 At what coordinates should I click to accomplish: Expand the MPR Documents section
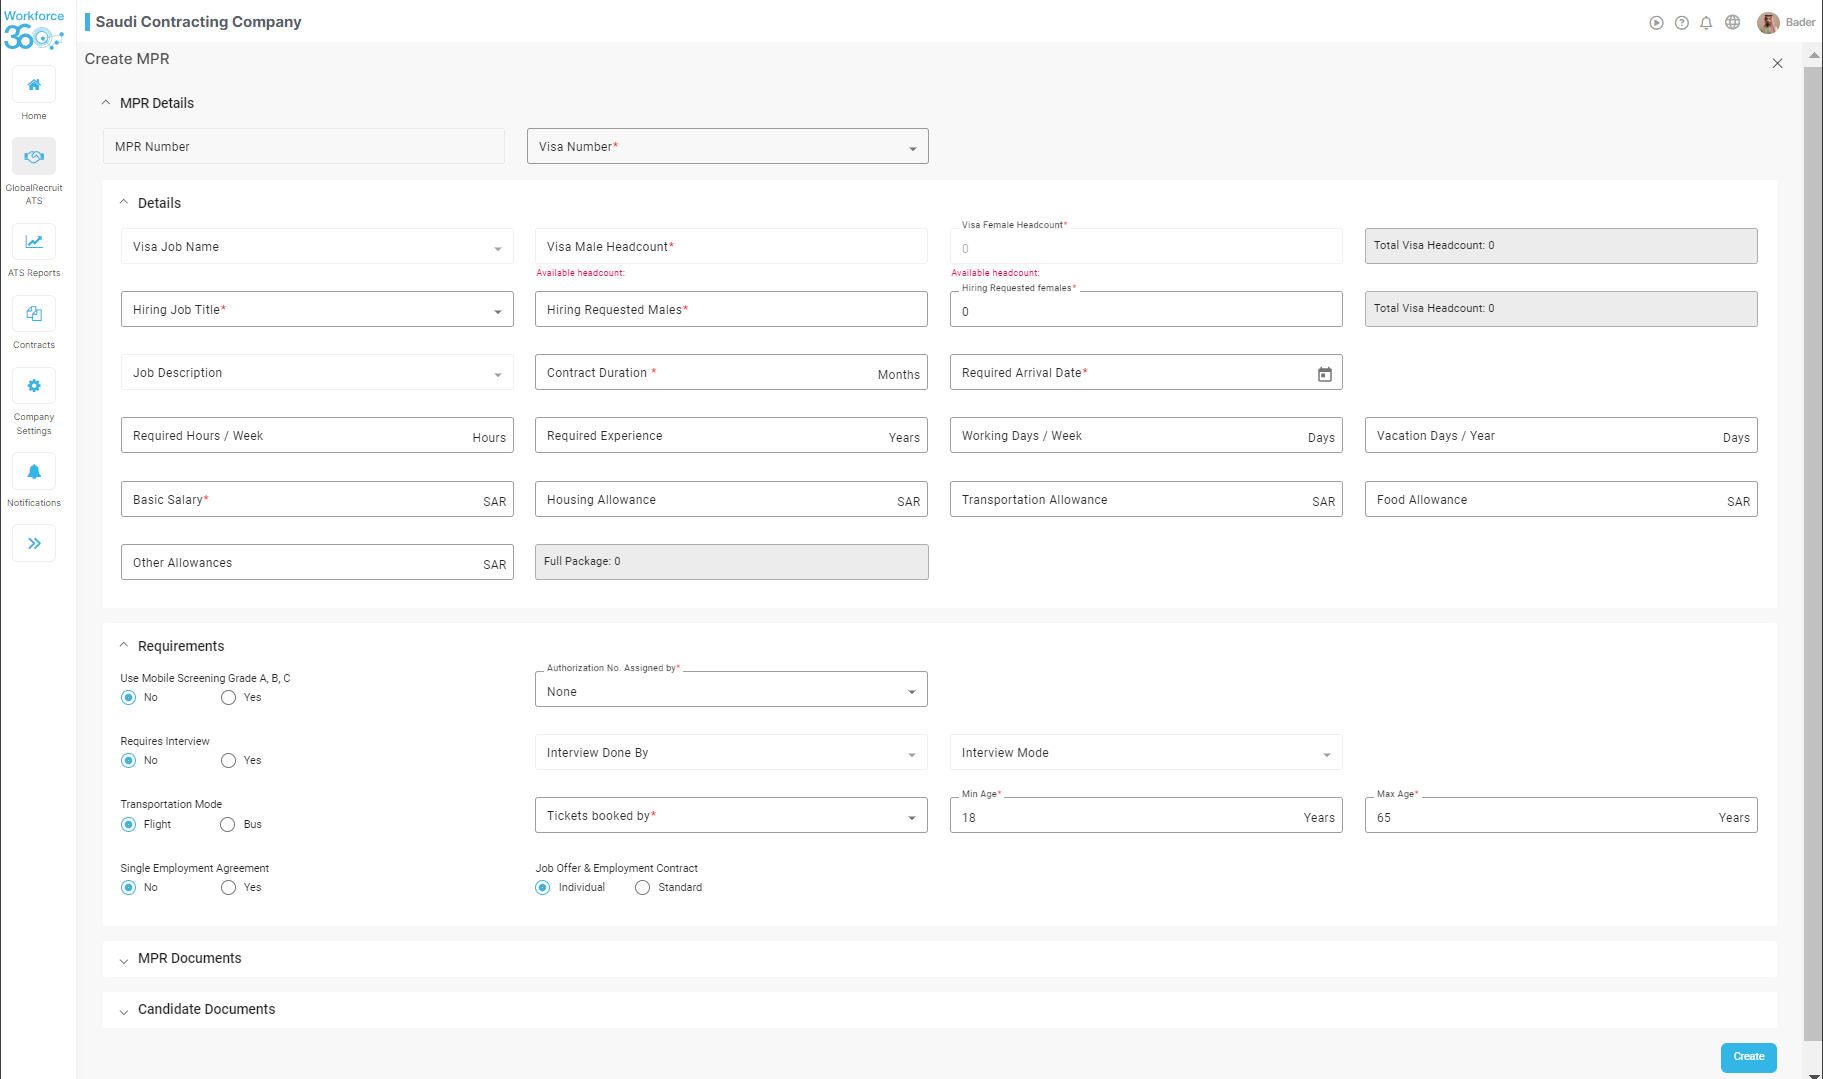pyautogui.click(x=189, y=959)
